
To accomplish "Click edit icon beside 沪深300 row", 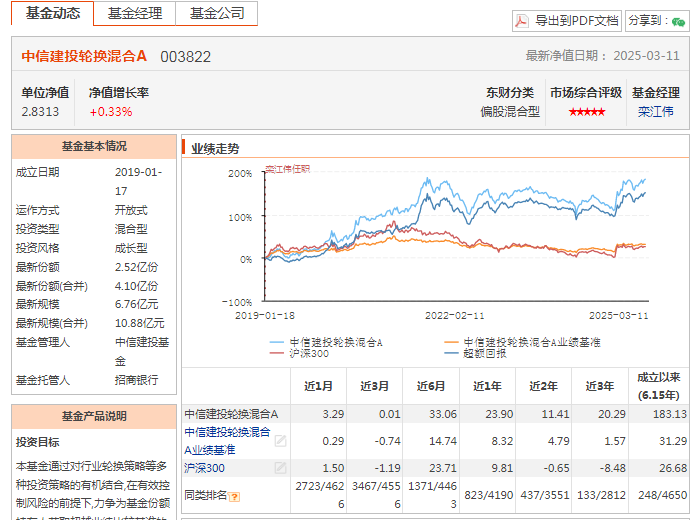I will (280, 468).
